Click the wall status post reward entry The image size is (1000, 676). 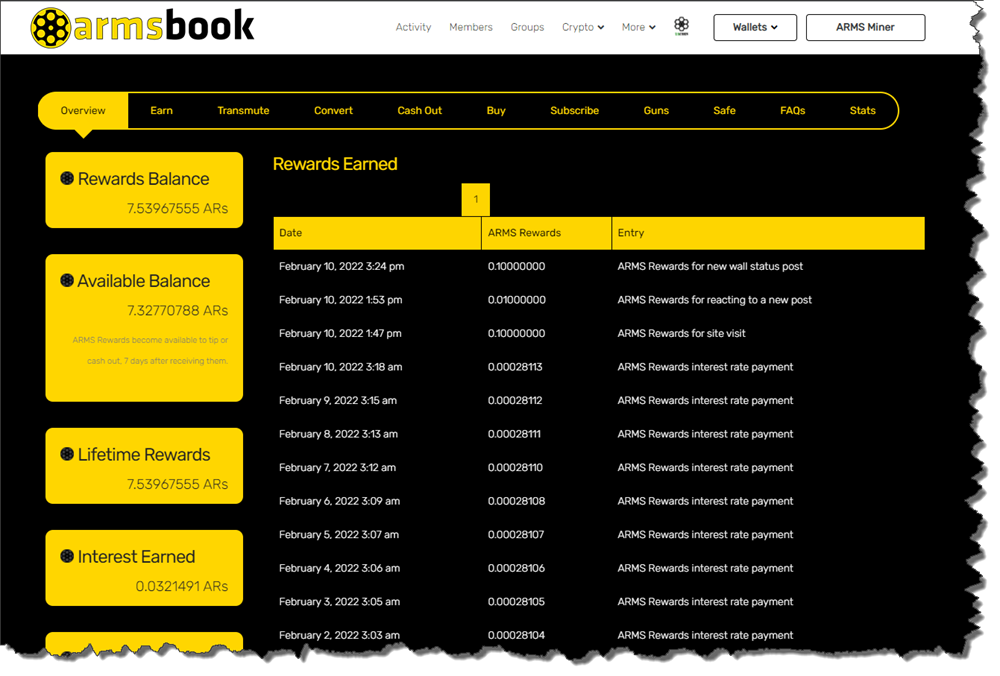tap(710, 267)
